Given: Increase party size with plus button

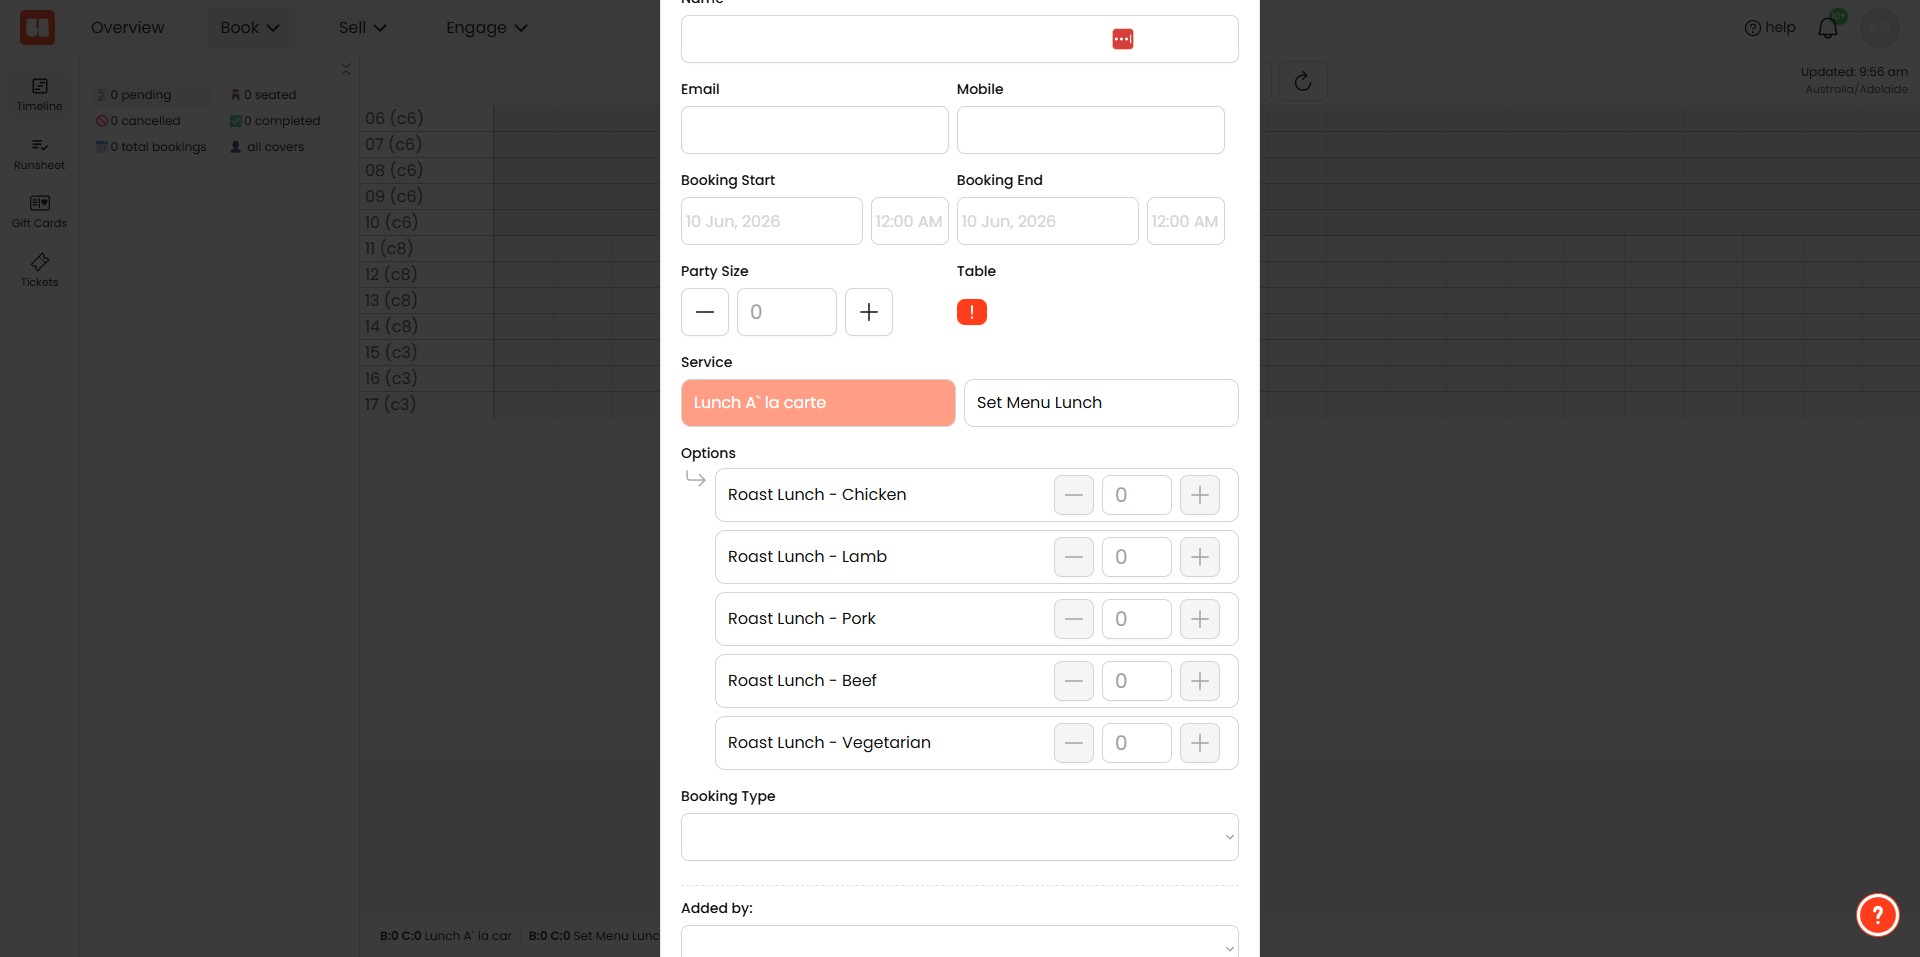Looking at the screenshot, I should click(869, 312).
